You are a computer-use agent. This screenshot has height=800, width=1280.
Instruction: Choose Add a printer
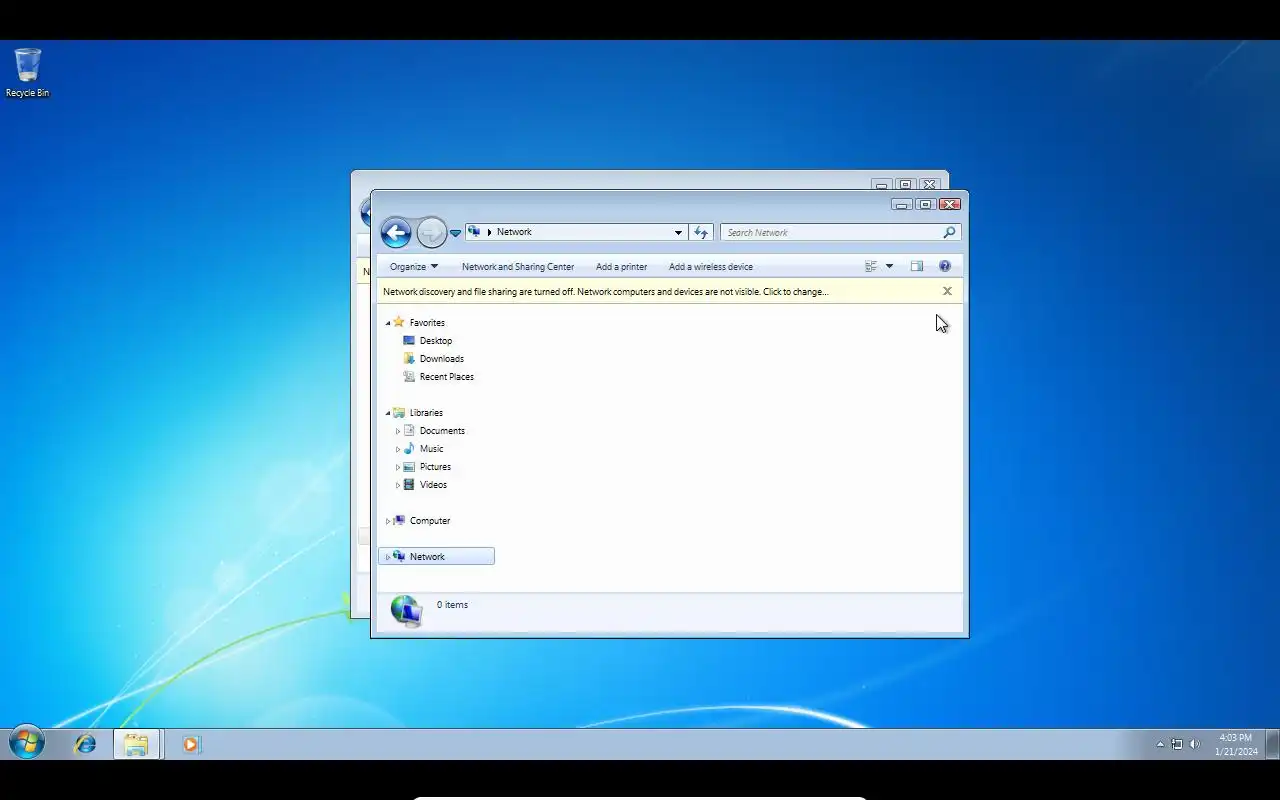point(621,267)
